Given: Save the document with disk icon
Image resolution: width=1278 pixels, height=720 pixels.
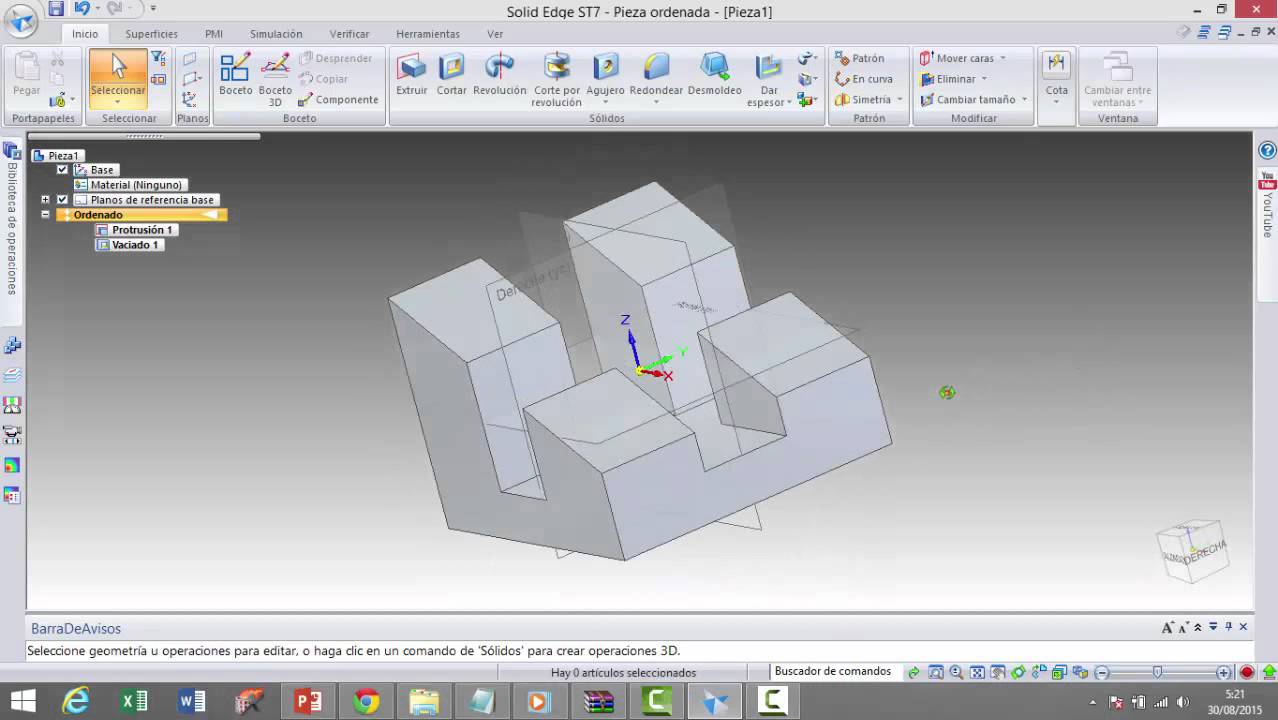Looking at the screenshot, I should click(x=56, y=8).
